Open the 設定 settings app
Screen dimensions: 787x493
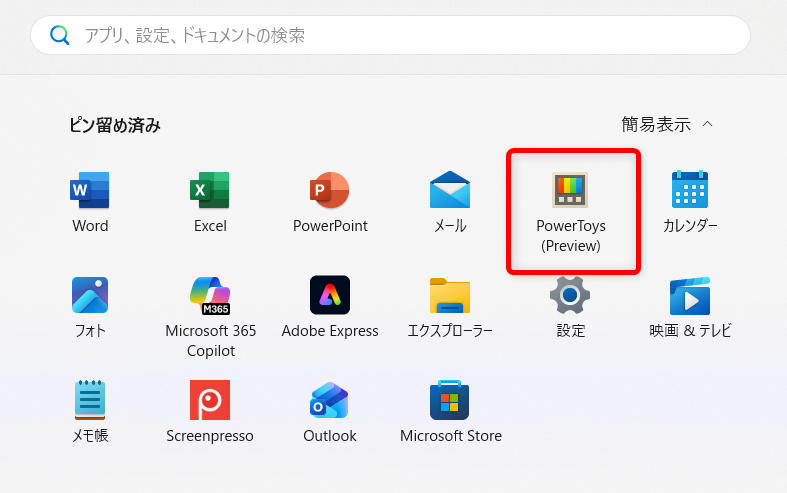pos(570,307)
